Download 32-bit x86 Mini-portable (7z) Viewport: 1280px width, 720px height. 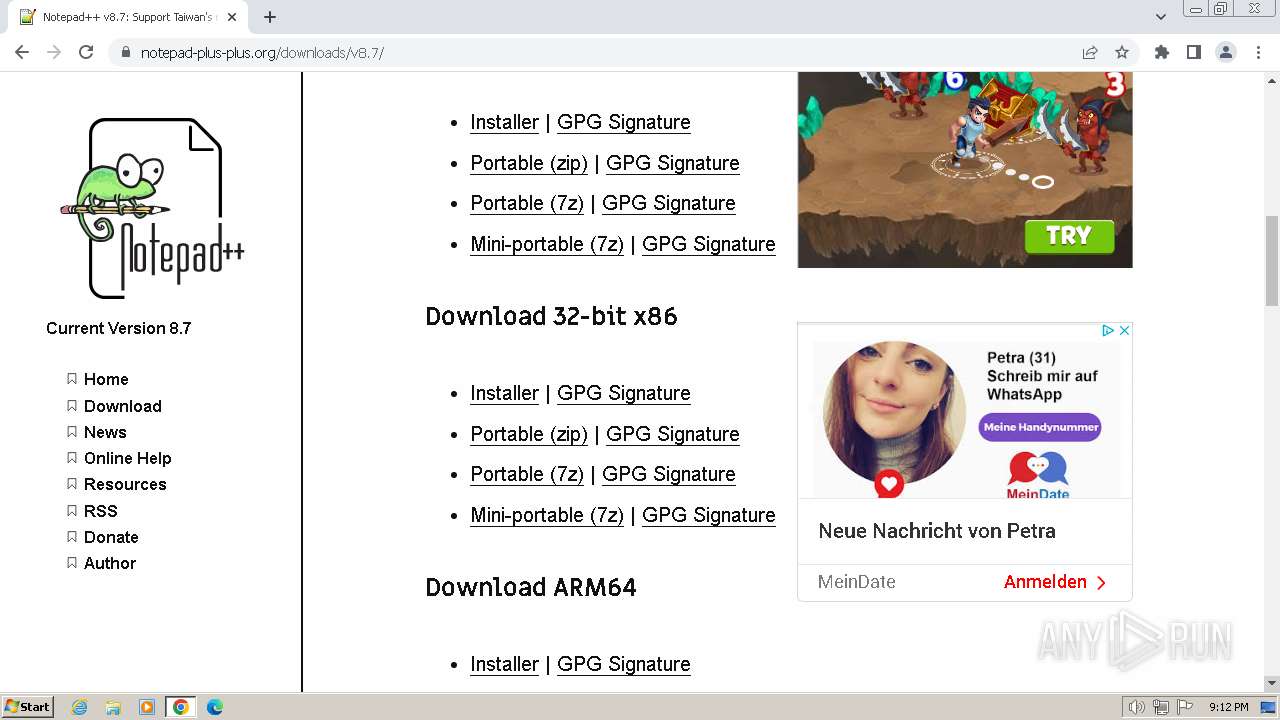click(x=547, y=515)
